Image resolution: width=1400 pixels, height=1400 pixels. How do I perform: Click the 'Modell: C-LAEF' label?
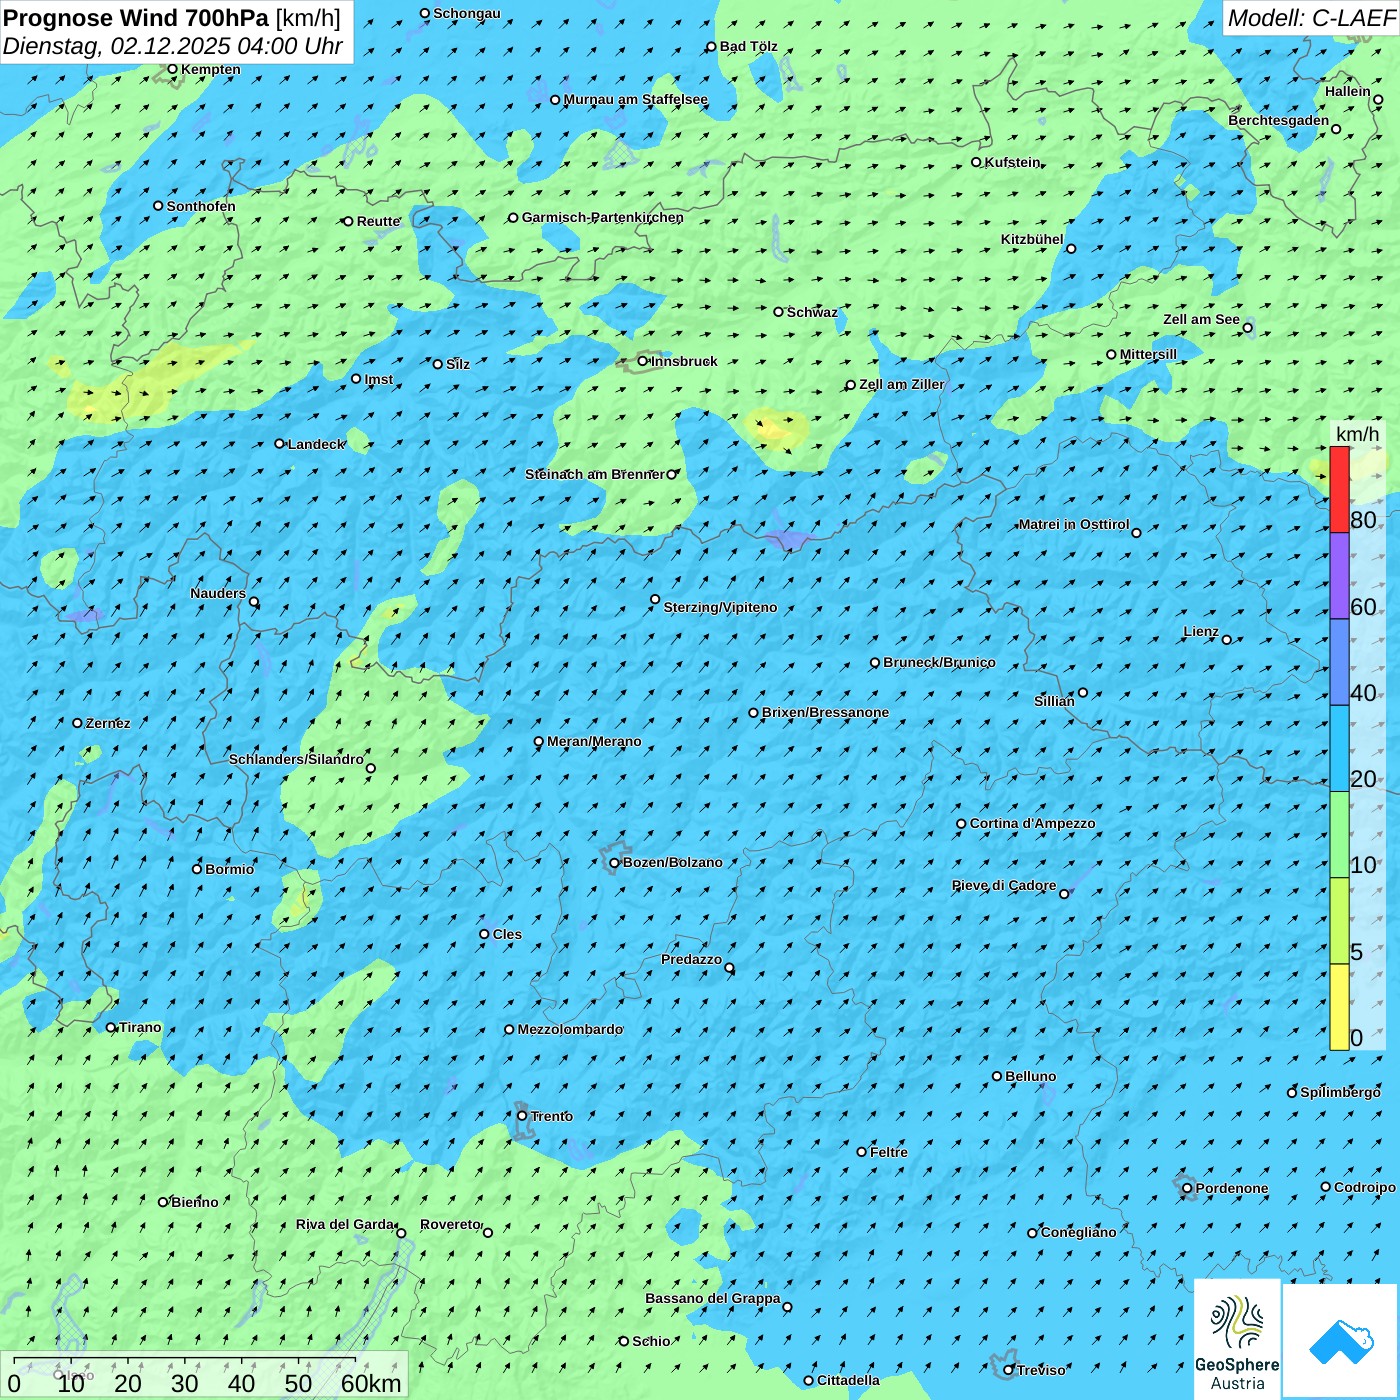(1311, 18)
